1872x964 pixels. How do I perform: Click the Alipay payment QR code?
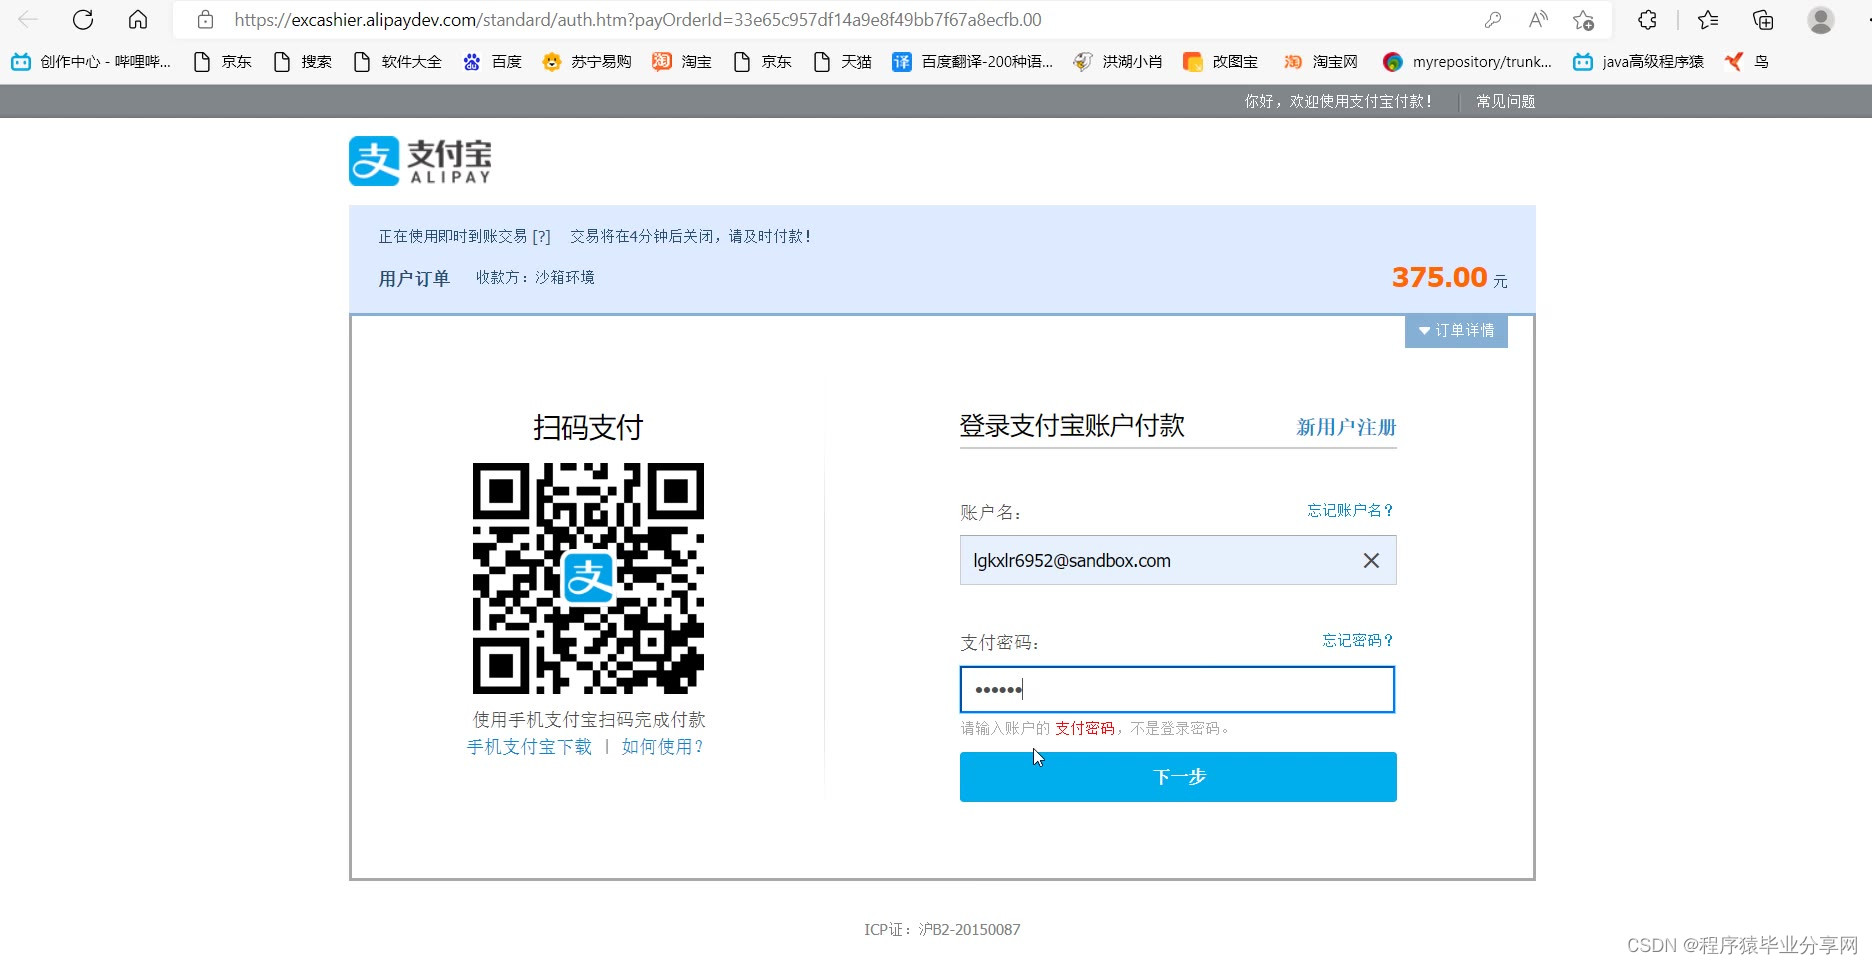[588, 578]
